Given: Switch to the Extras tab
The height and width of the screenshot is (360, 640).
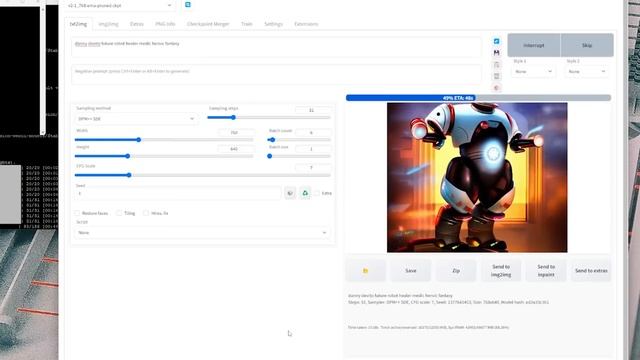Looking at the screenshot, I should coord(137,24).
